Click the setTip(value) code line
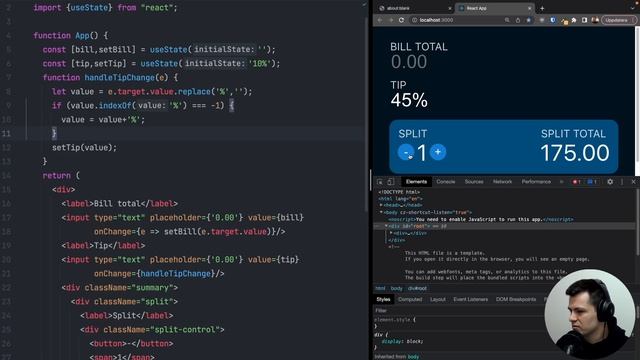The width and height of the screenshot is (640, 360). (x=84, y=147)
